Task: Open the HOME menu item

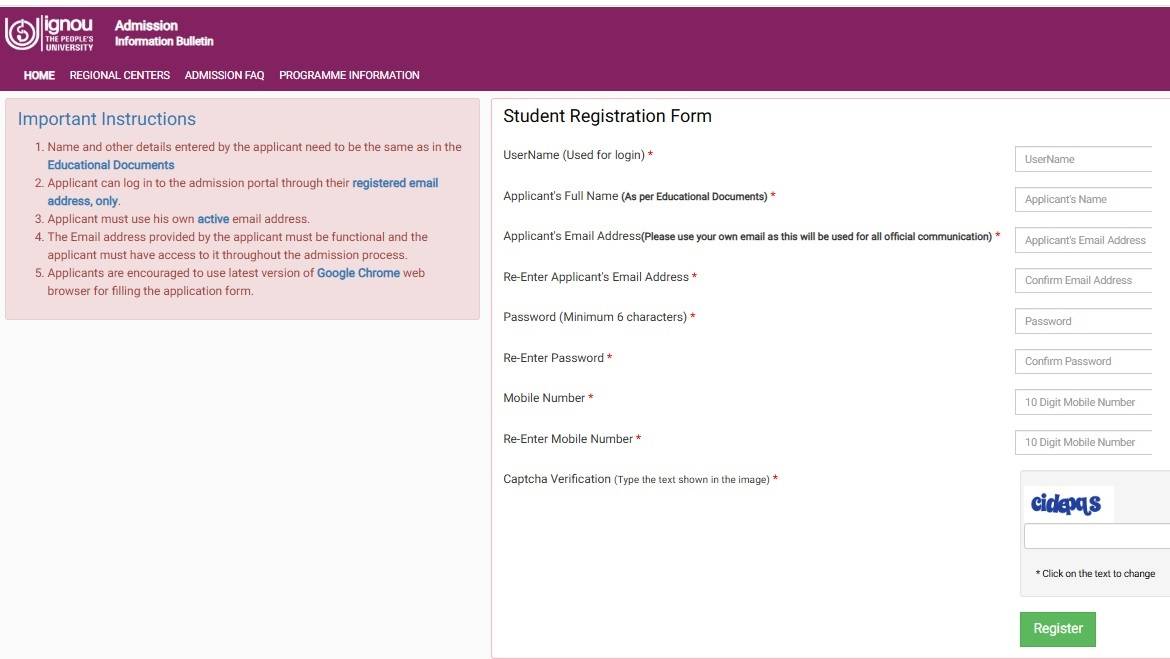Action: point(39,75)
